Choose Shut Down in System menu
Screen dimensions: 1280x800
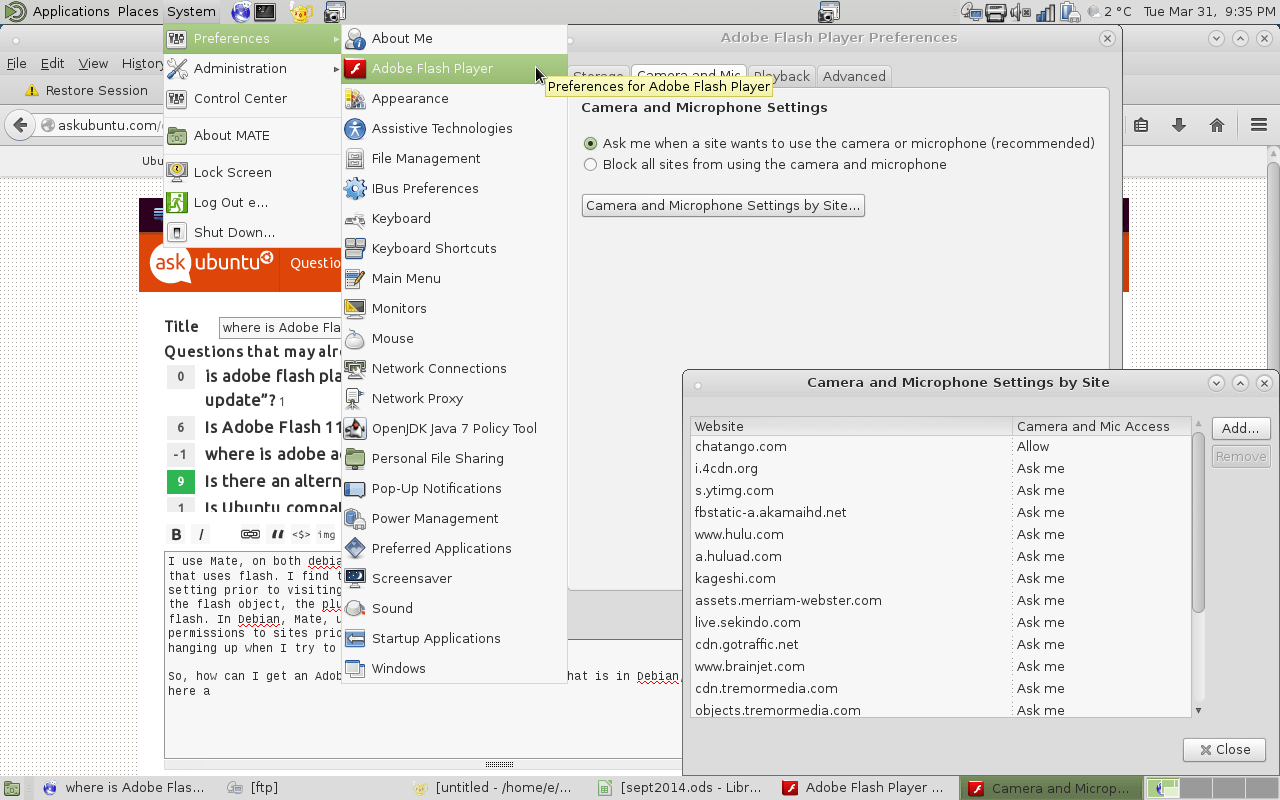[x=253, y=232]
